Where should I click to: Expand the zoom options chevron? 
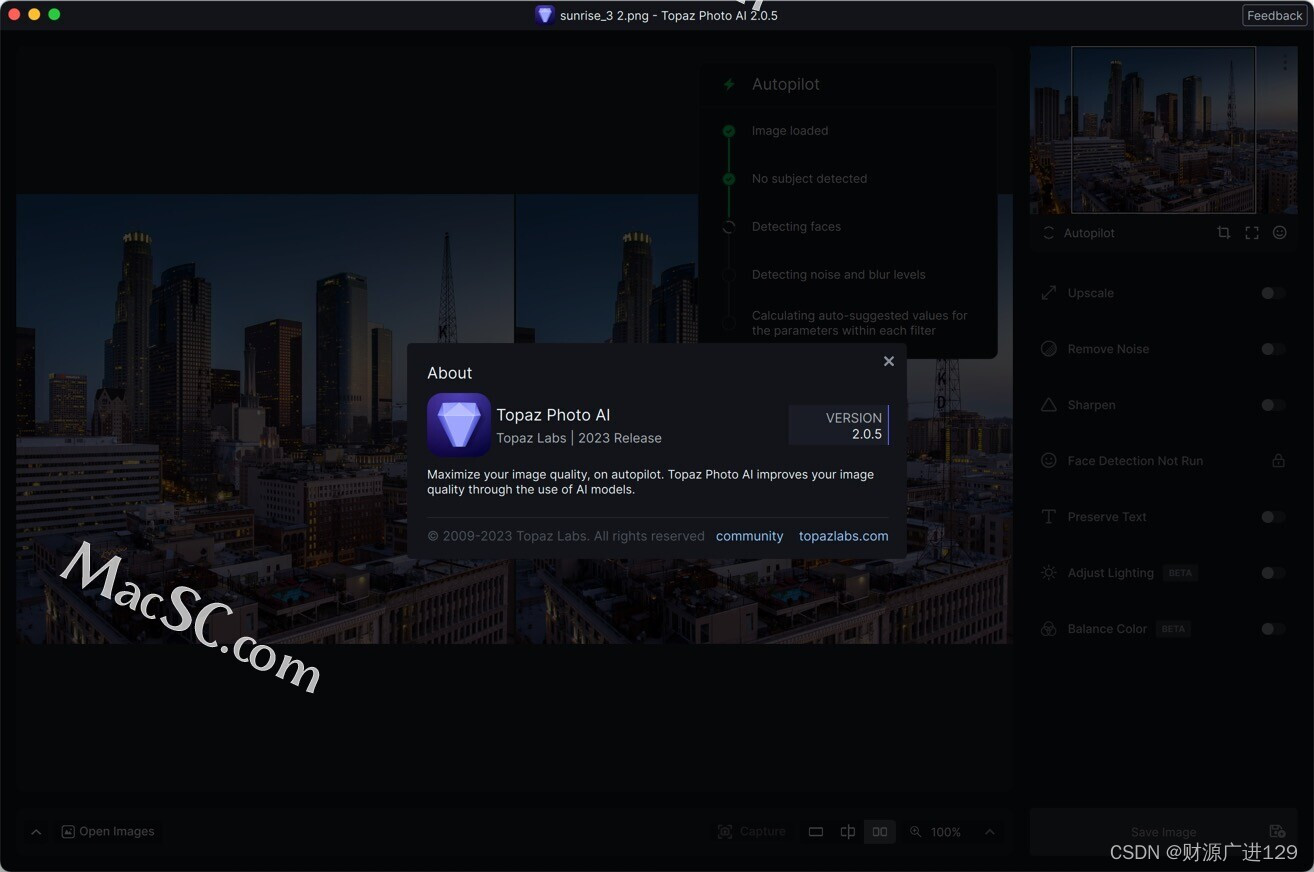pyautogui.click(x=990, y=832)
